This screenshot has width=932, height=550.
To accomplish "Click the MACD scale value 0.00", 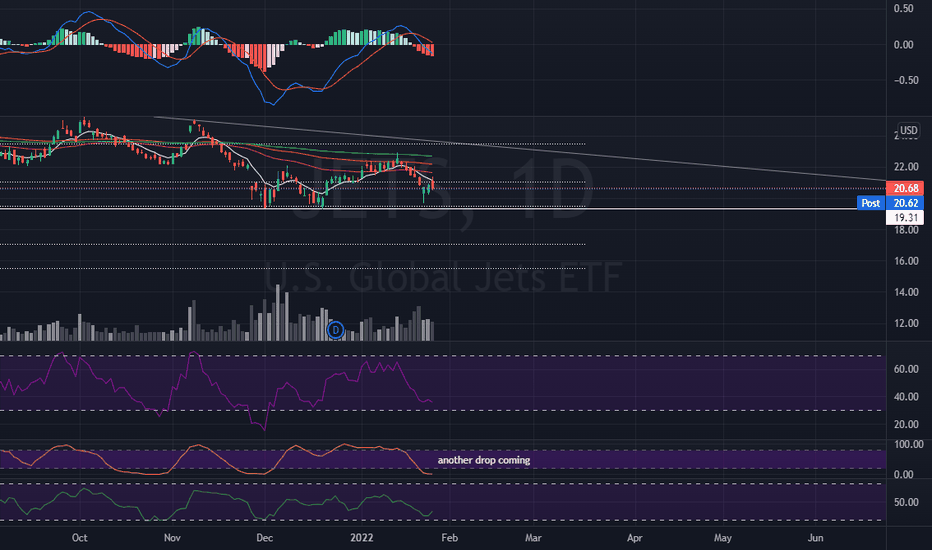I will tap(903, 45).
